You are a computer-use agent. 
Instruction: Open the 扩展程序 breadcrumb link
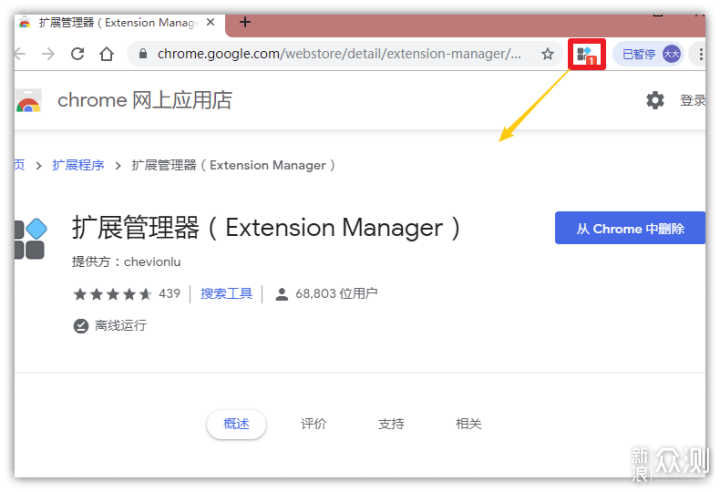pos(78,165)
